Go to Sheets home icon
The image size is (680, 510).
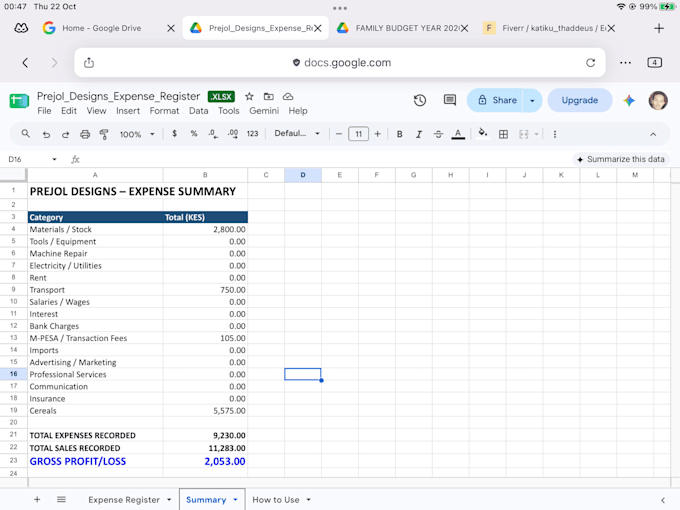(x=19, y=101)
